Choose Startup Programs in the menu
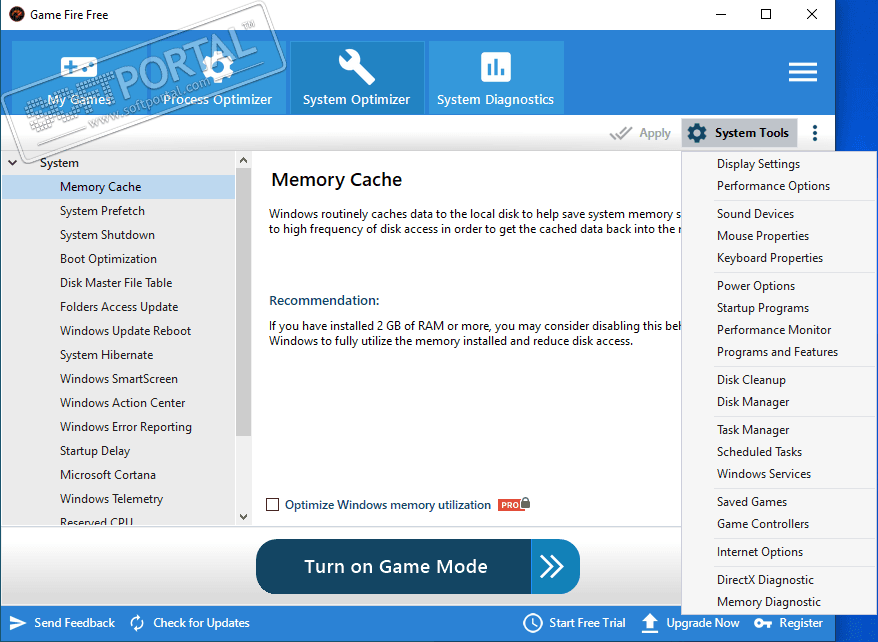The height and width of the screenshot is (642, 878). [763, 308]
